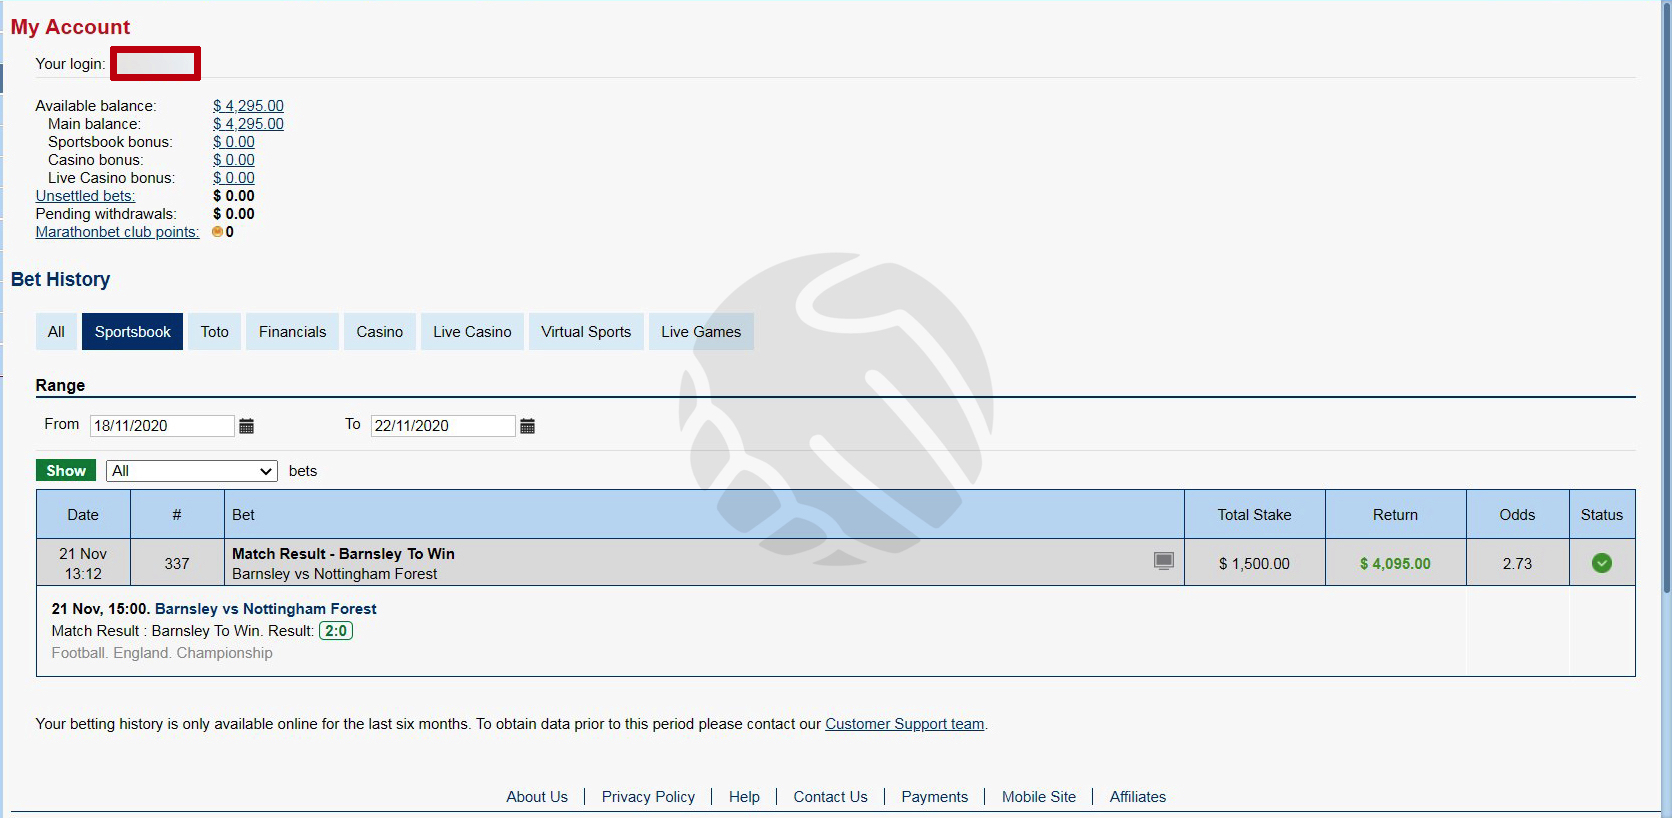
Task: Open the Unsettled bets link
Action: pos(85,196)
